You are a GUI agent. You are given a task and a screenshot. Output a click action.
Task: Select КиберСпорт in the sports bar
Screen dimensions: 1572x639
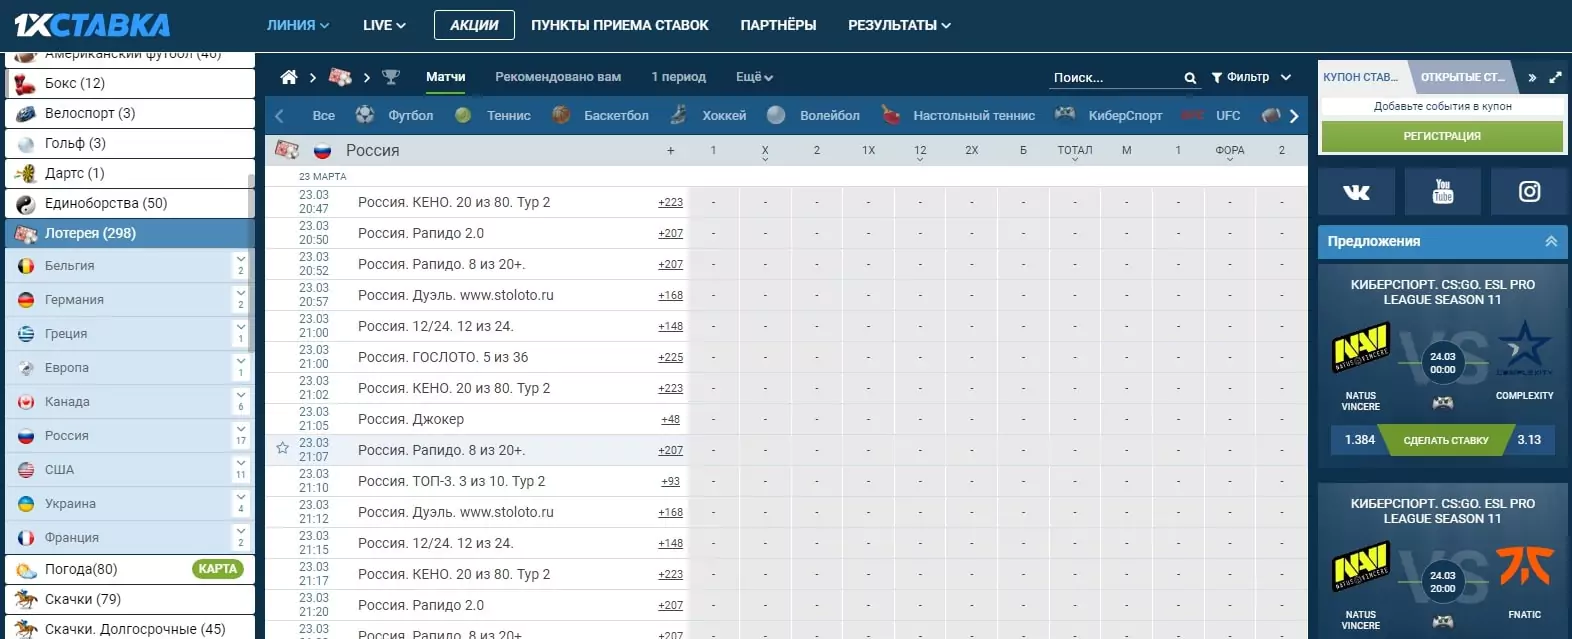click(x=1108, y=115)
